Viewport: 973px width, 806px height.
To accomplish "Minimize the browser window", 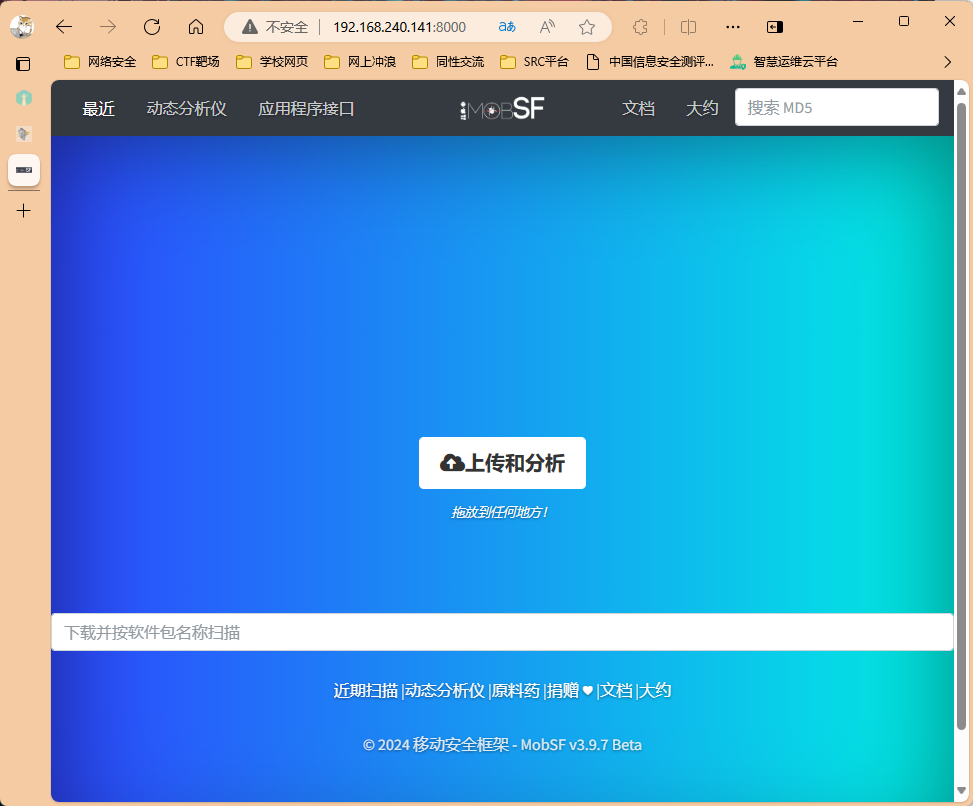I will point(858,21).
